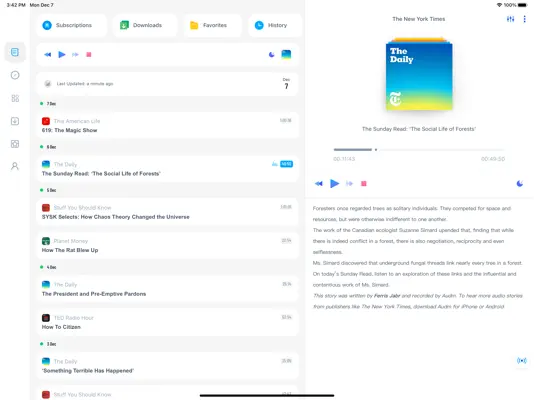The width and height of the screenshot is (534, 400).
Task: Open The President and Pre-Emptive Pardons episode
Action: click(167, 289)
